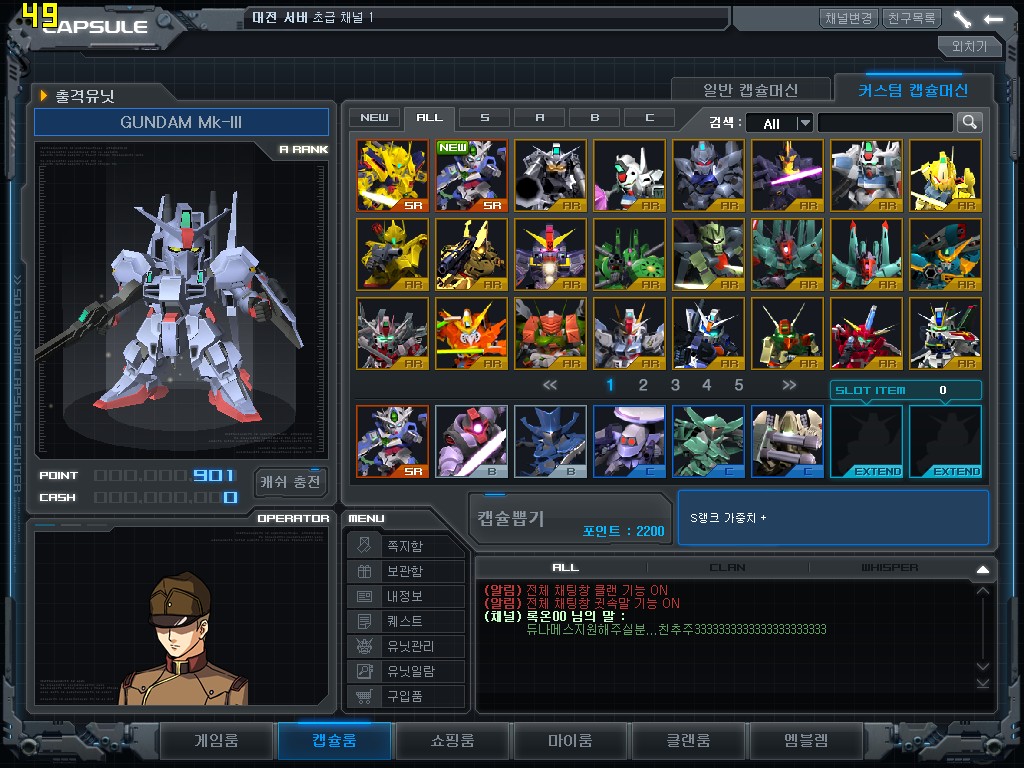
Task: Go to 쇼핑룸 in the bottom navigation
Action: 453,741
